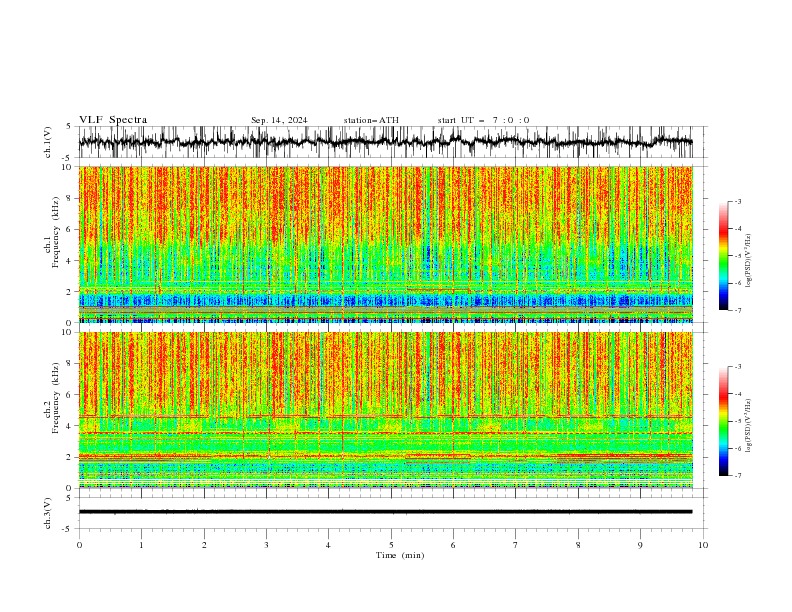Click the 6 kHz tick on ch.2 frequency axis
Image resolution: width=792 pixels, height=612 pixels.
tap(70, 394)
